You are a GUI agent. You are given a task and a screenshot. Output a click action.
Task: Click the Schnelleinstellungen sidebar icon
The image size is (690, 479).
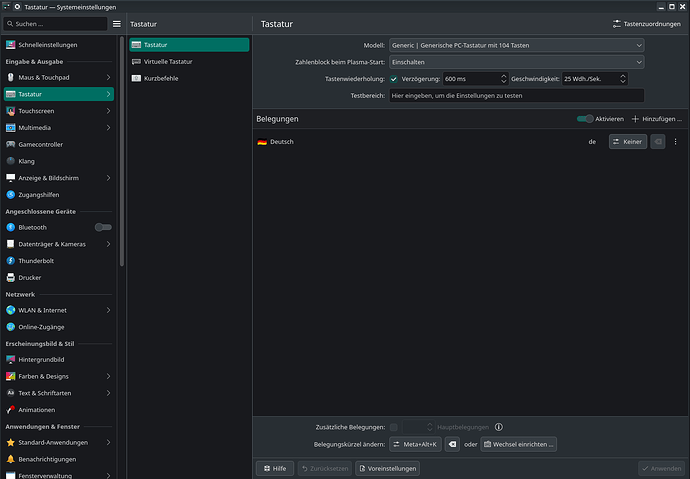(x=11, y=45)
